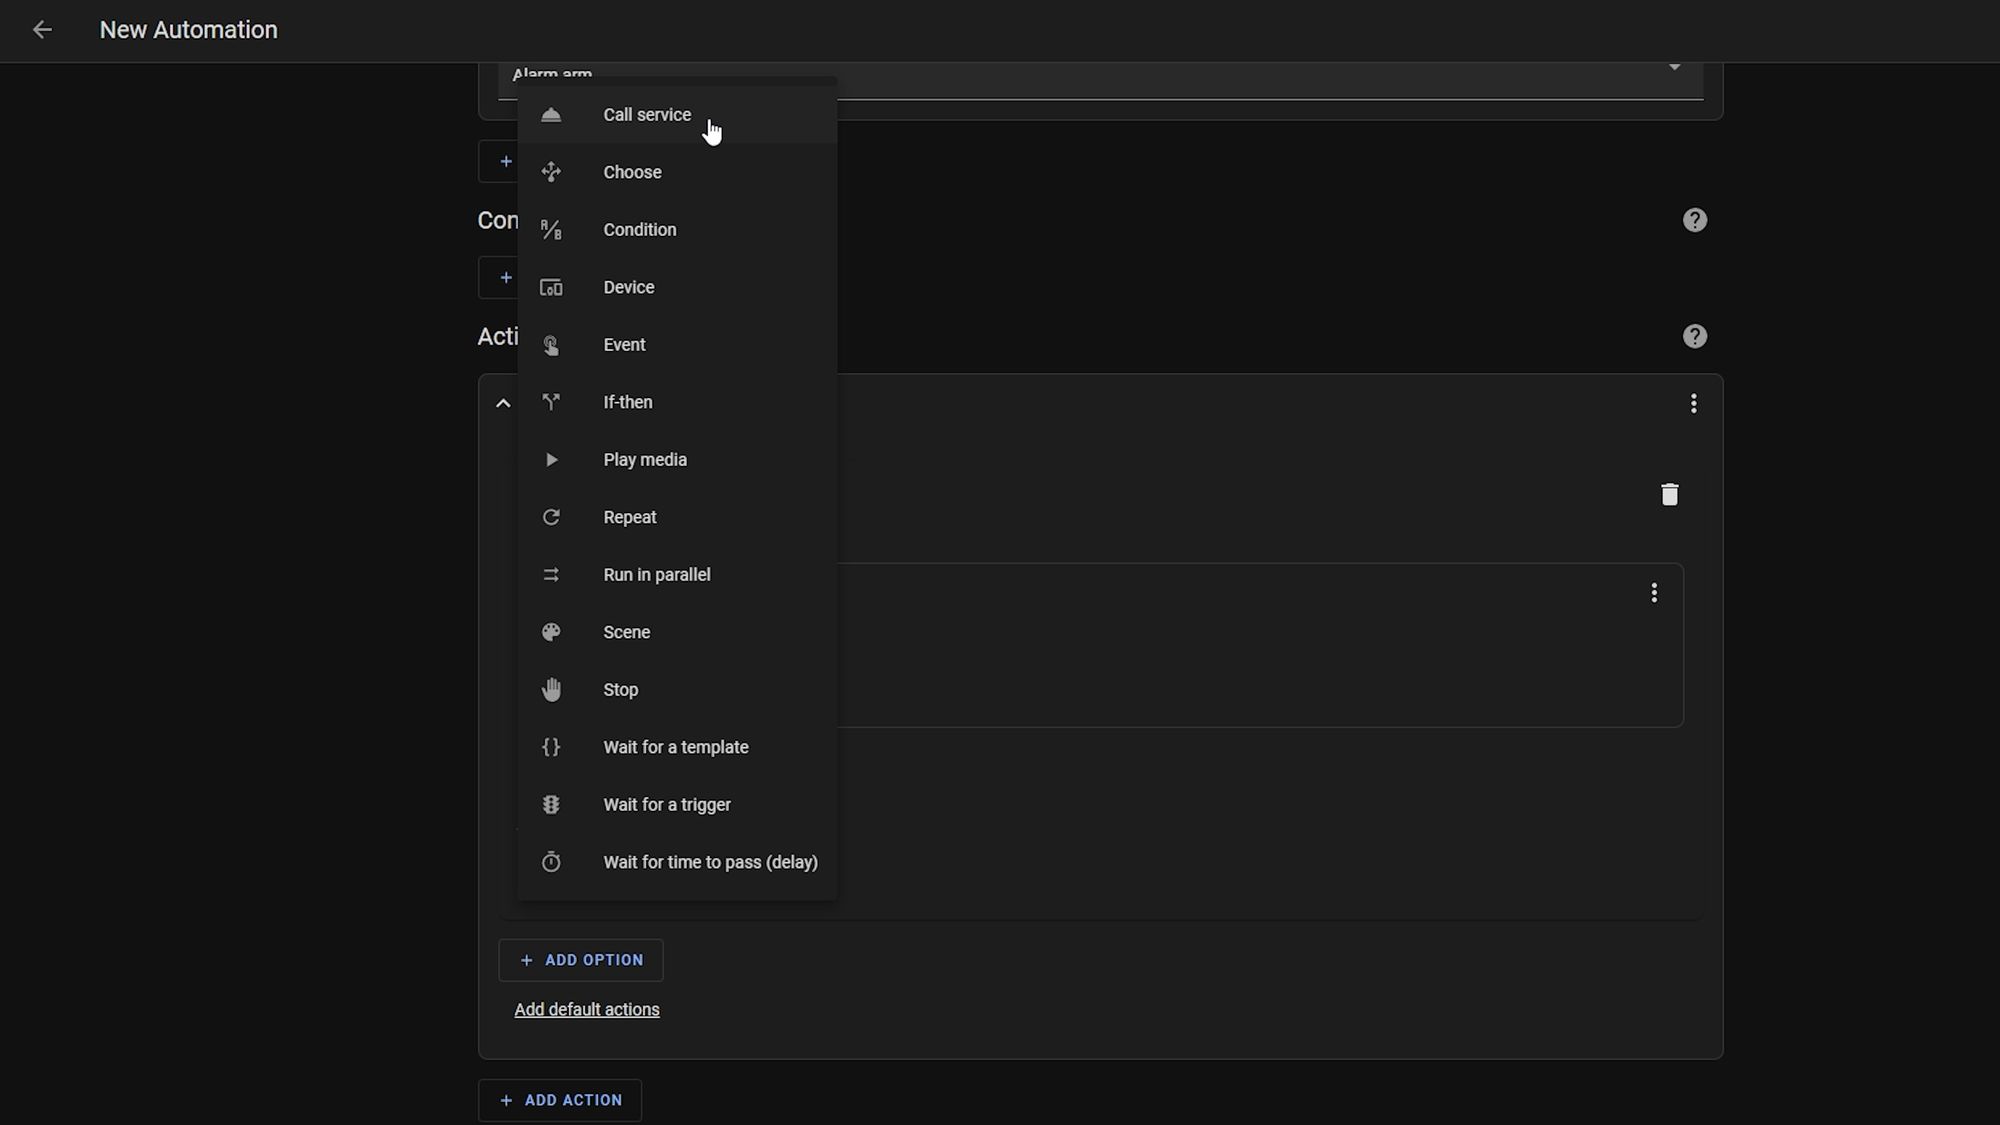Select the Choose action type
Image resolution: width=2000 pixels, height=1125 pixels.
633,172
